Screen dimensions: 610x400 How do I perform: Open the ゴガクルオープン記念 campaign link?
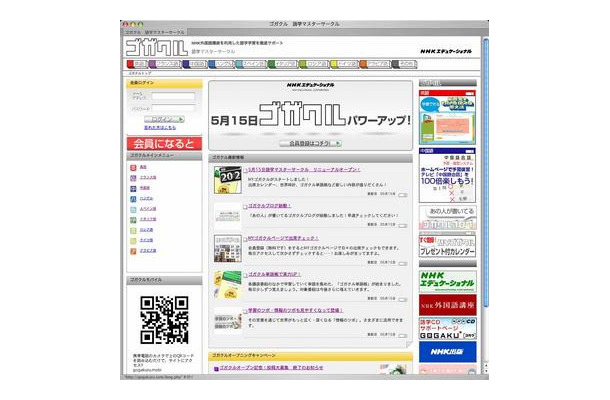point(271,368)
